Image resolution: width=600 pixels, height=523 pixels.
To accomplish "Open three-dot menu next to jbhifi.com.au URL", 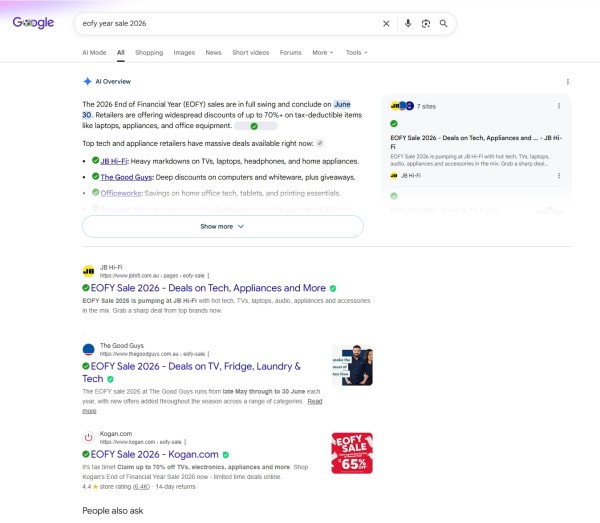I will click(208, 275).
